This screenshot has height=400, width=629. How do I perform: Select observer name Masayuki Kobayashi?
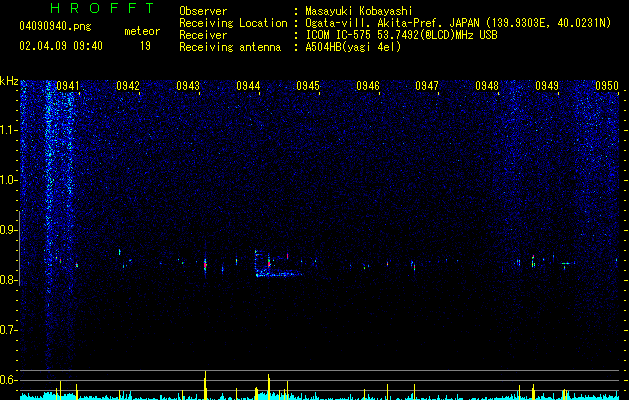click(359, 11)
